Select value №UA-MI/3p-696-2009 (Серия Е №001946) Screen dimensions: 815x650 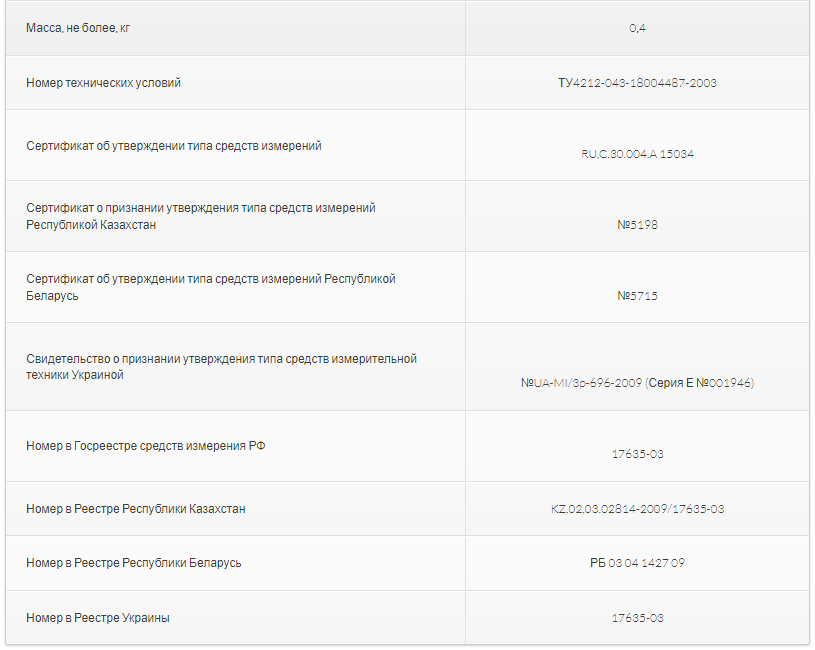[637, 383]
